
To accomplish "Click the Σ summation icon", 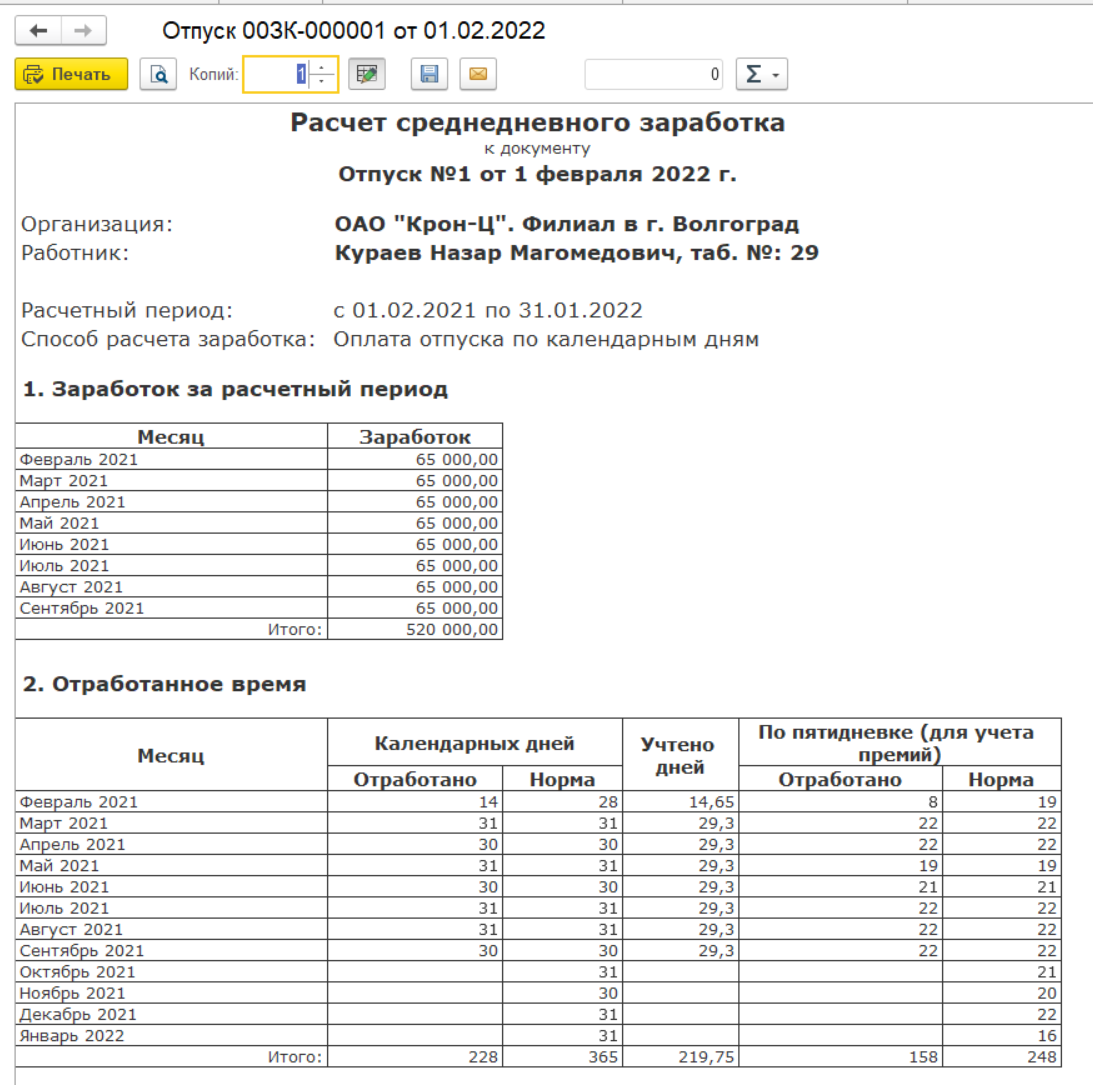I will 755,74.
